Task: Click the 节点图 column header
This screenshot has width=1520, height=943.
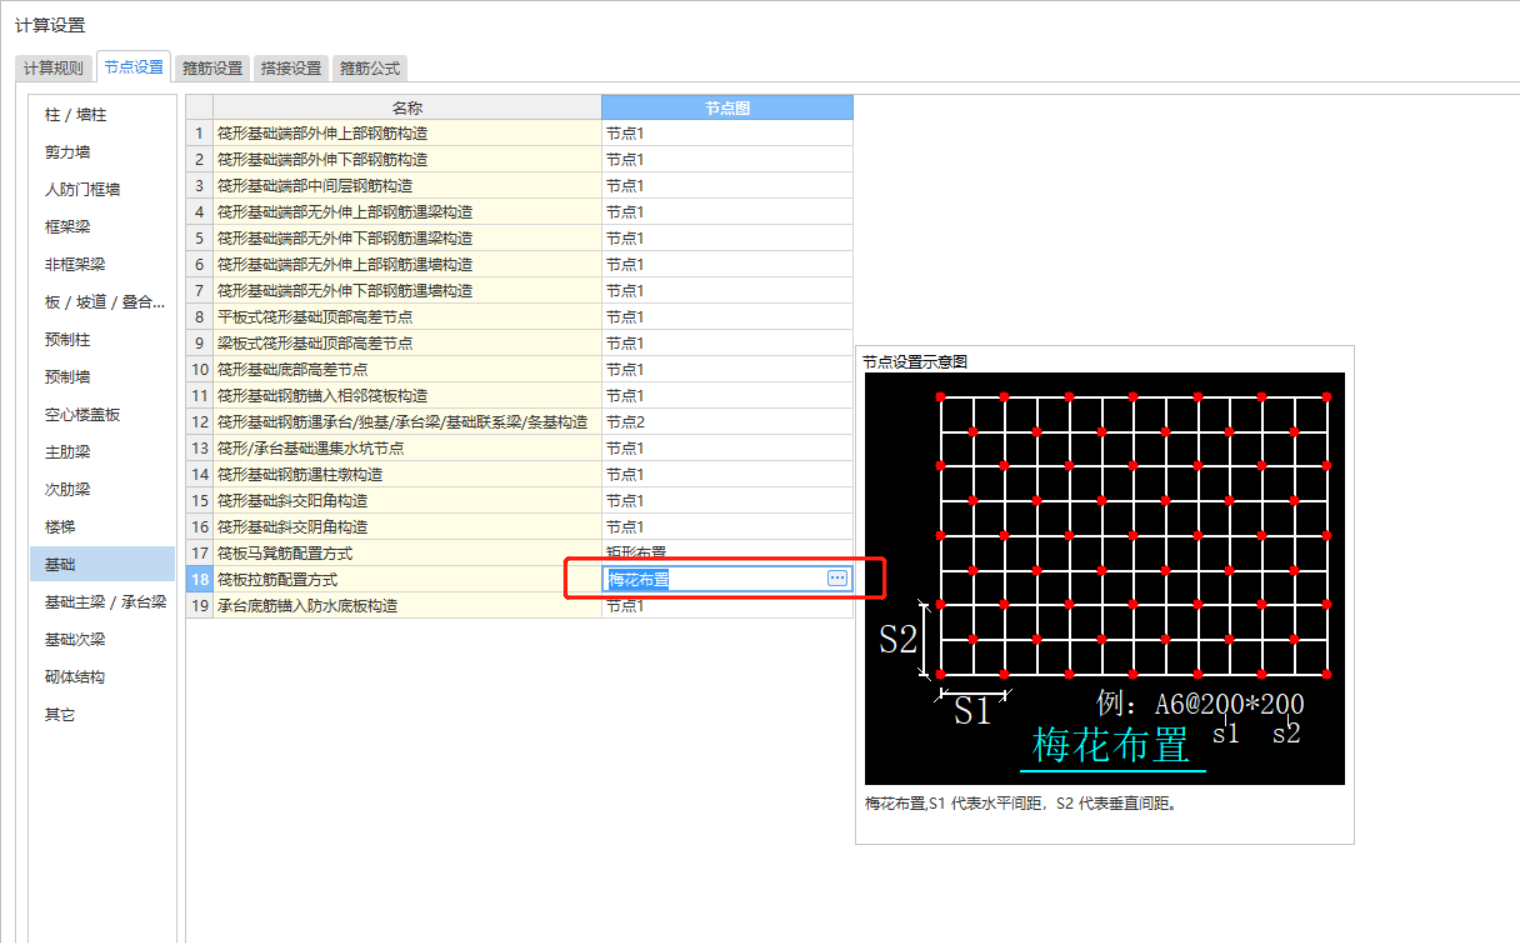Action: pyautogui.click(x=727, y=108)
